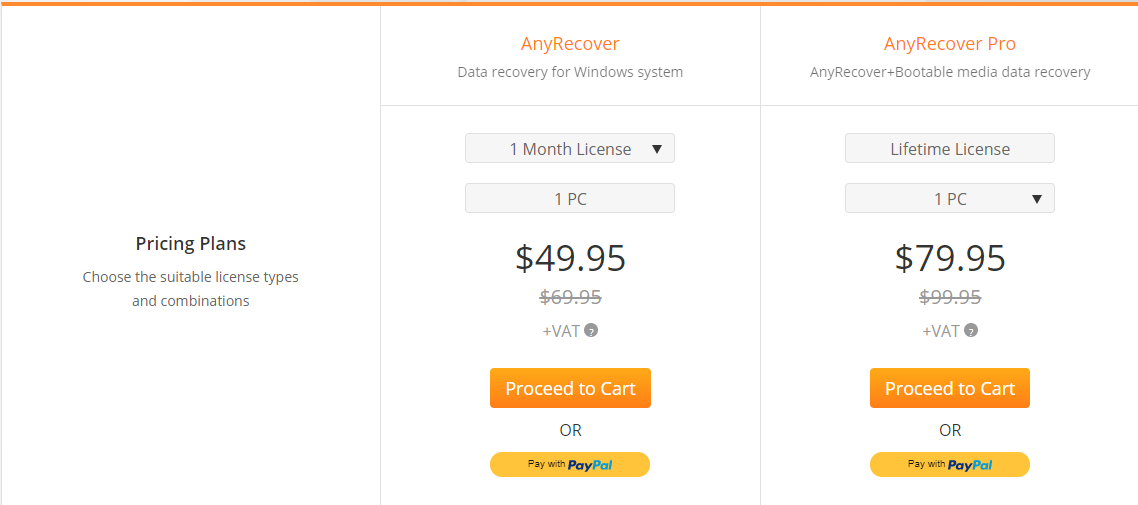1138x505 pixels.
Task: Click the 'AnyRecover+Bootable media data recovery' subtitle
Action: tap(950, 73)
